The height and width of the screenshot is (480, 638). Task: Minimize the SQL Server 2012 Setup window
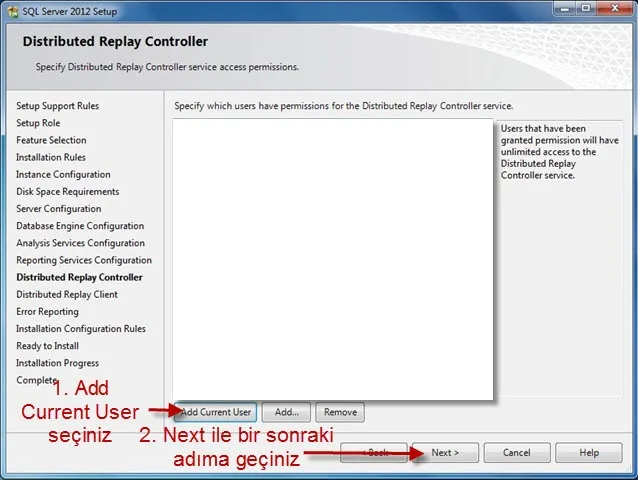click(565, 9)
